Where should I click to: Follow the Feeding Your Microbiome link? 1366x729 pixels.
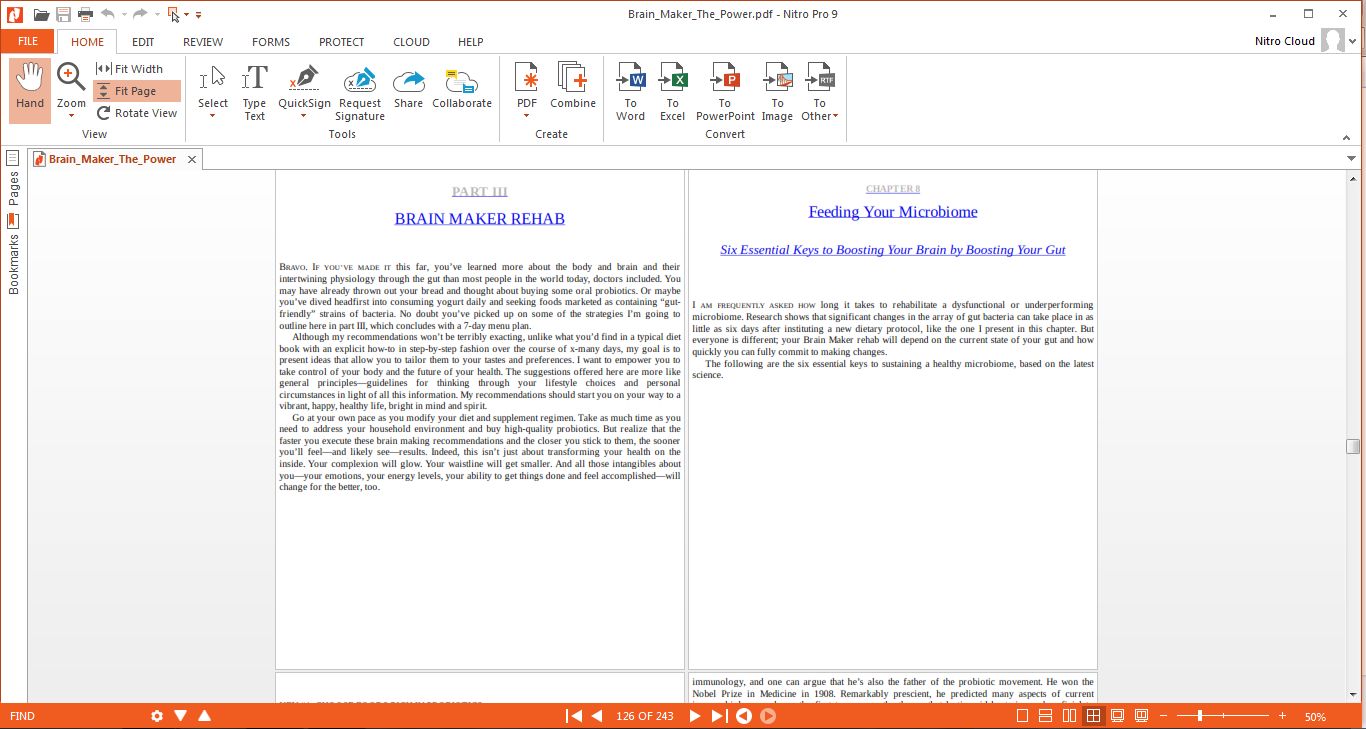tap(893, 211)
